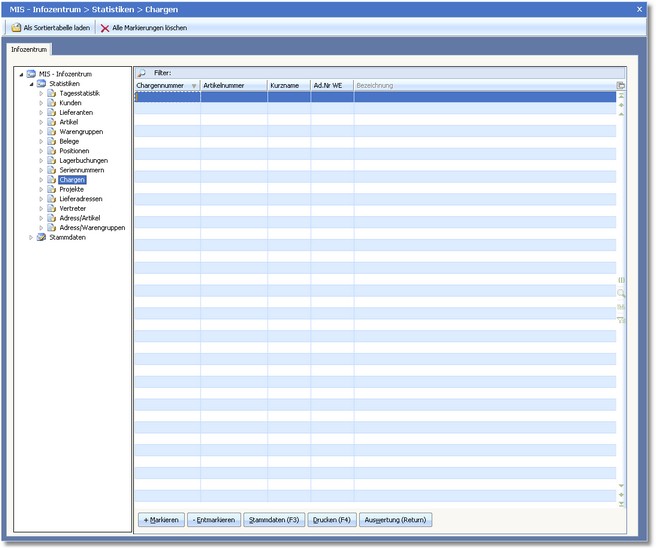
Task: Click the 'Auswertung (Return)' button
Action: 396,520
